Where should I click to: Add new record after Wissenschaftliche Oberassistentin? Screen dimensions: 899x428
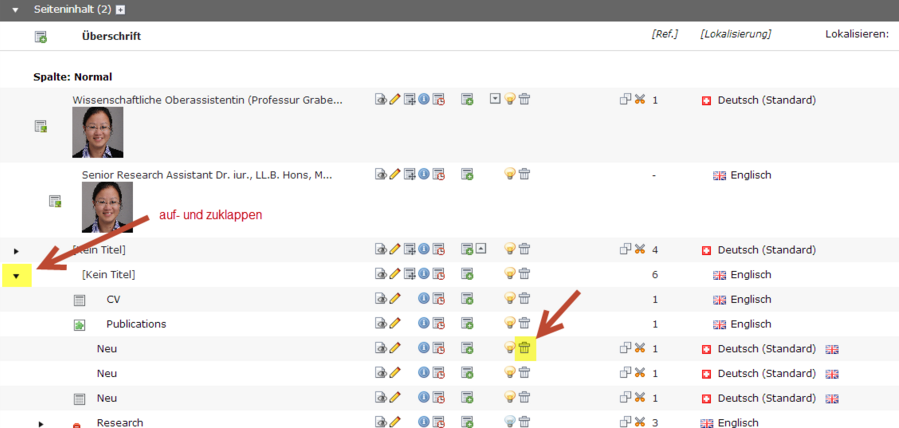[x=467, y=100]
